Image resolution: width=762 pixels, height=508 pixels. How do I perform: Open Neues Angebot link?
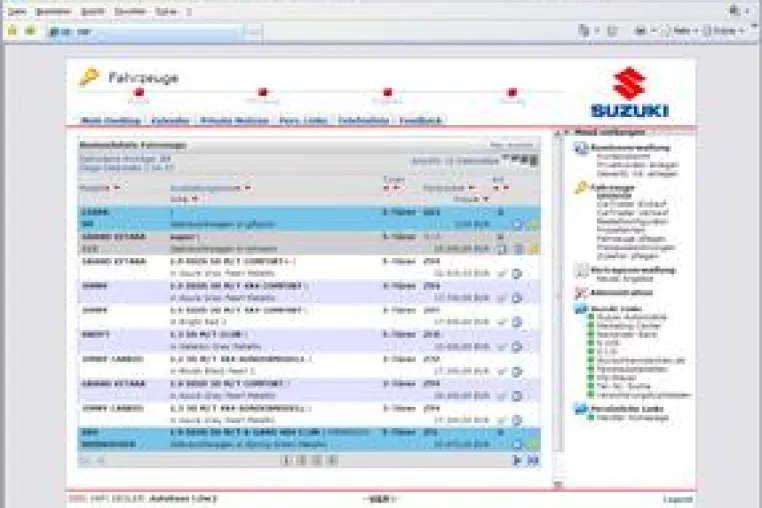[624, 279]
